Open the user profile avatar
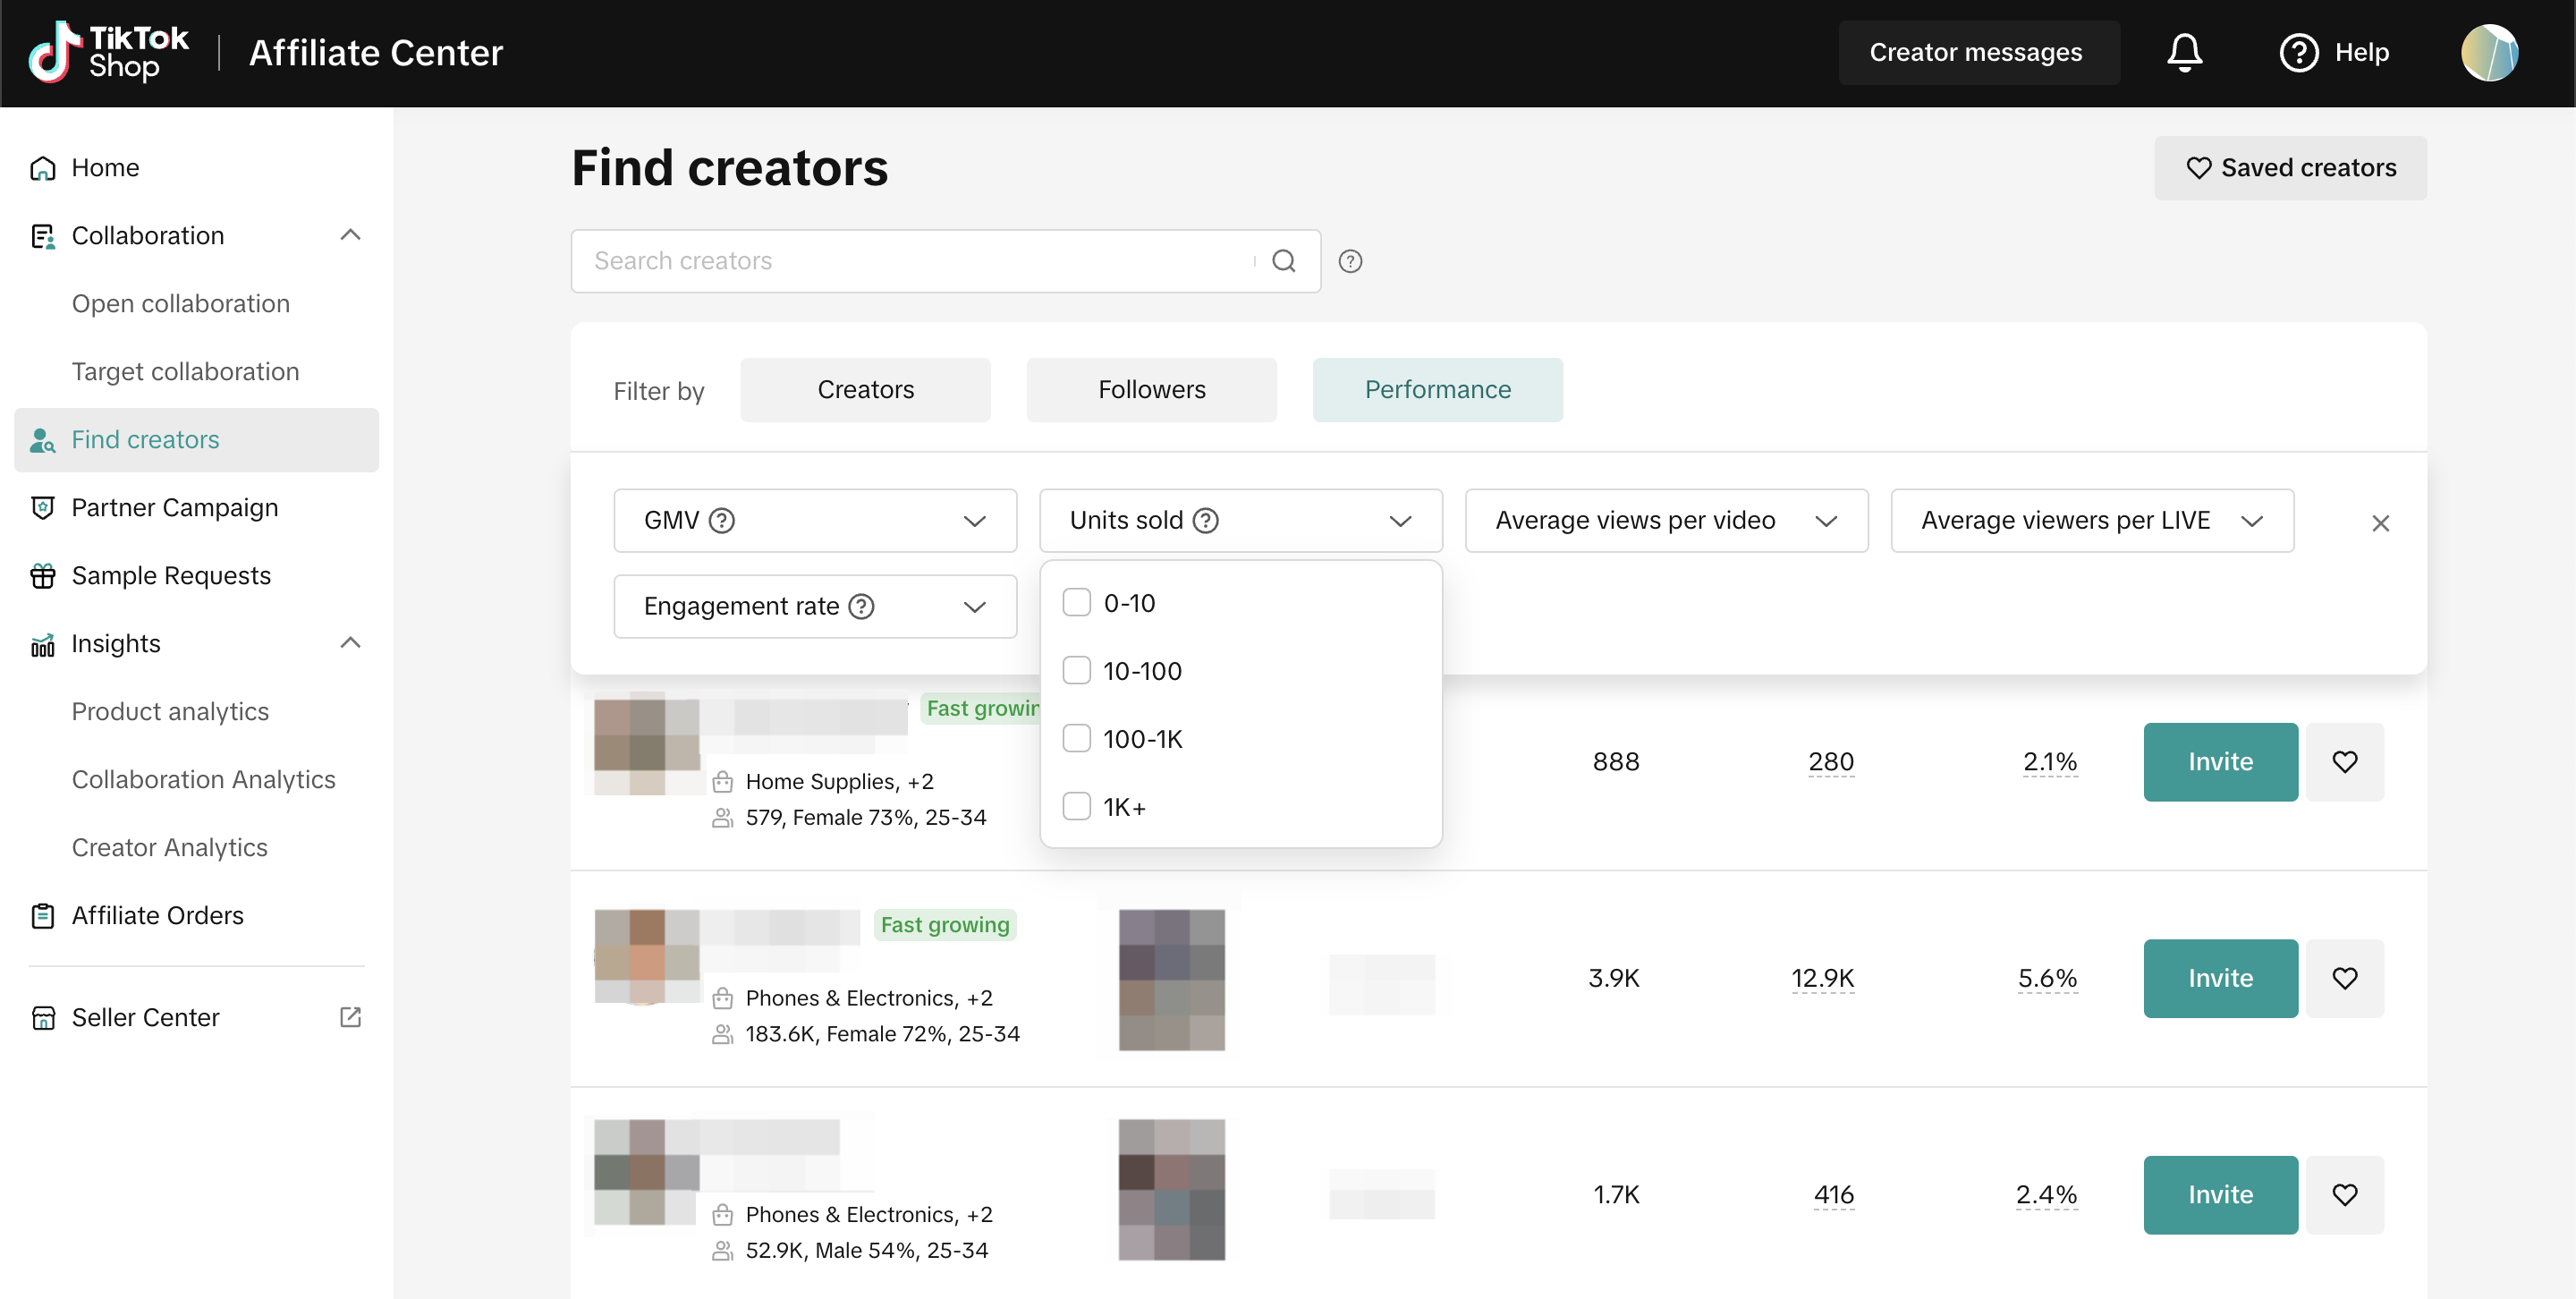This screenshot has height=1299, width=2576. pos(2489,52)
